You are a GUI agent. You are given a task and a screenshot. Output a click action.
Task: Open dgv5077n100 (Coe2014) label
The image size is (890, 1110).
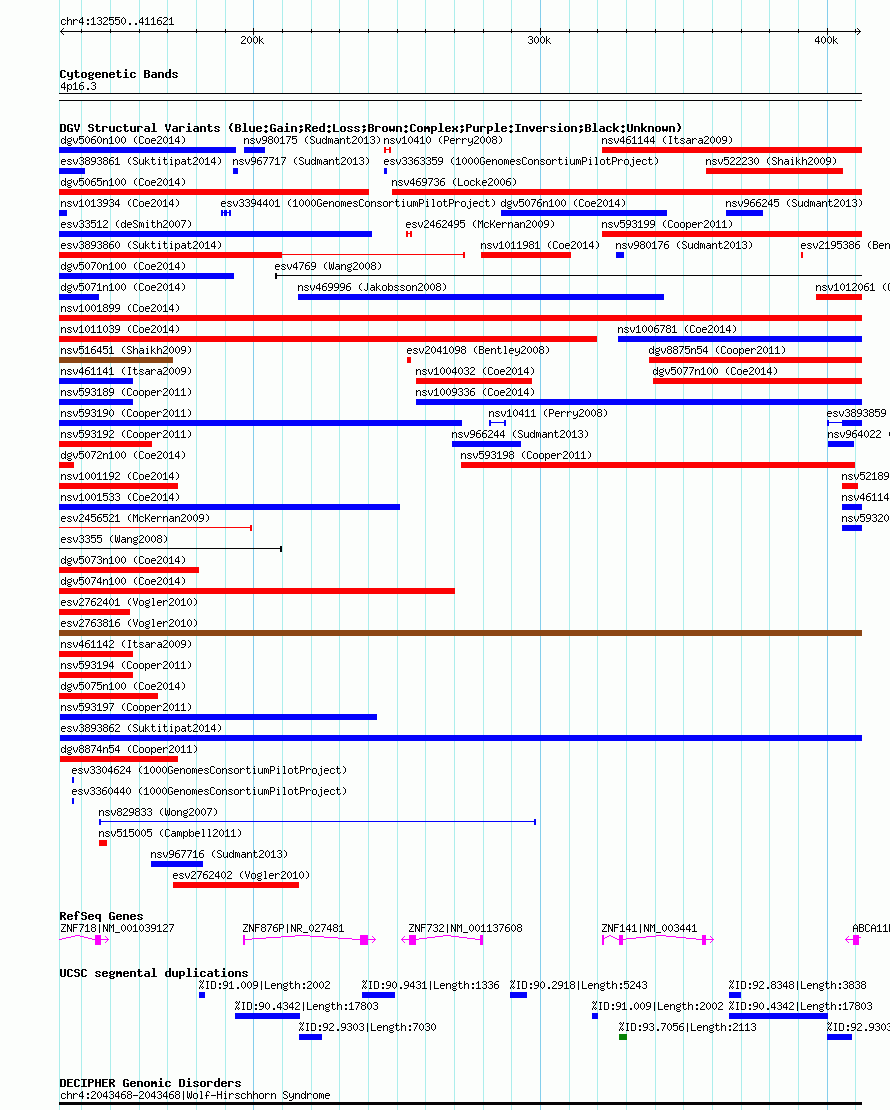715,371
